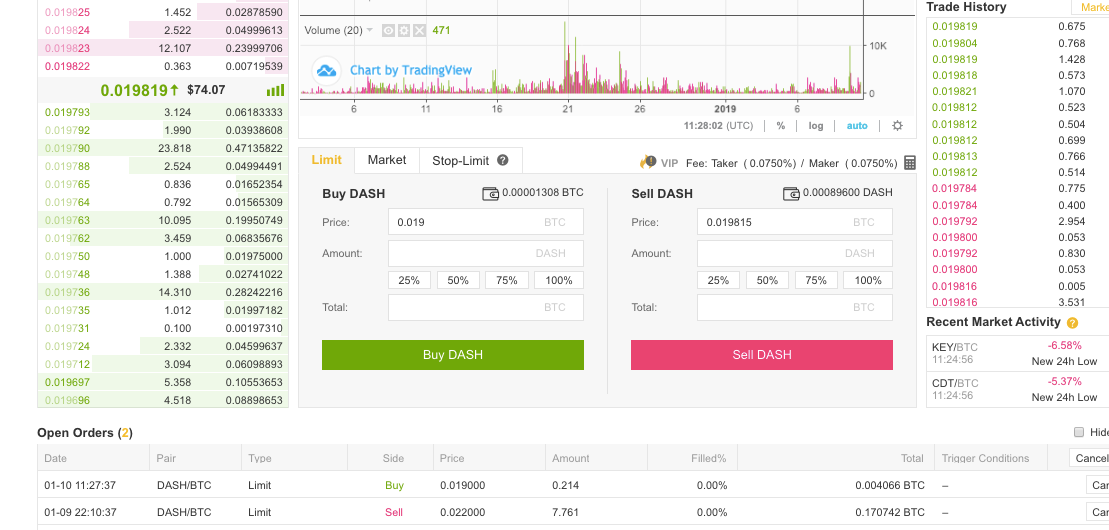Select 50% amount for buying DASH
This screenshot has width=1109, height=530.
click(458, 280)
